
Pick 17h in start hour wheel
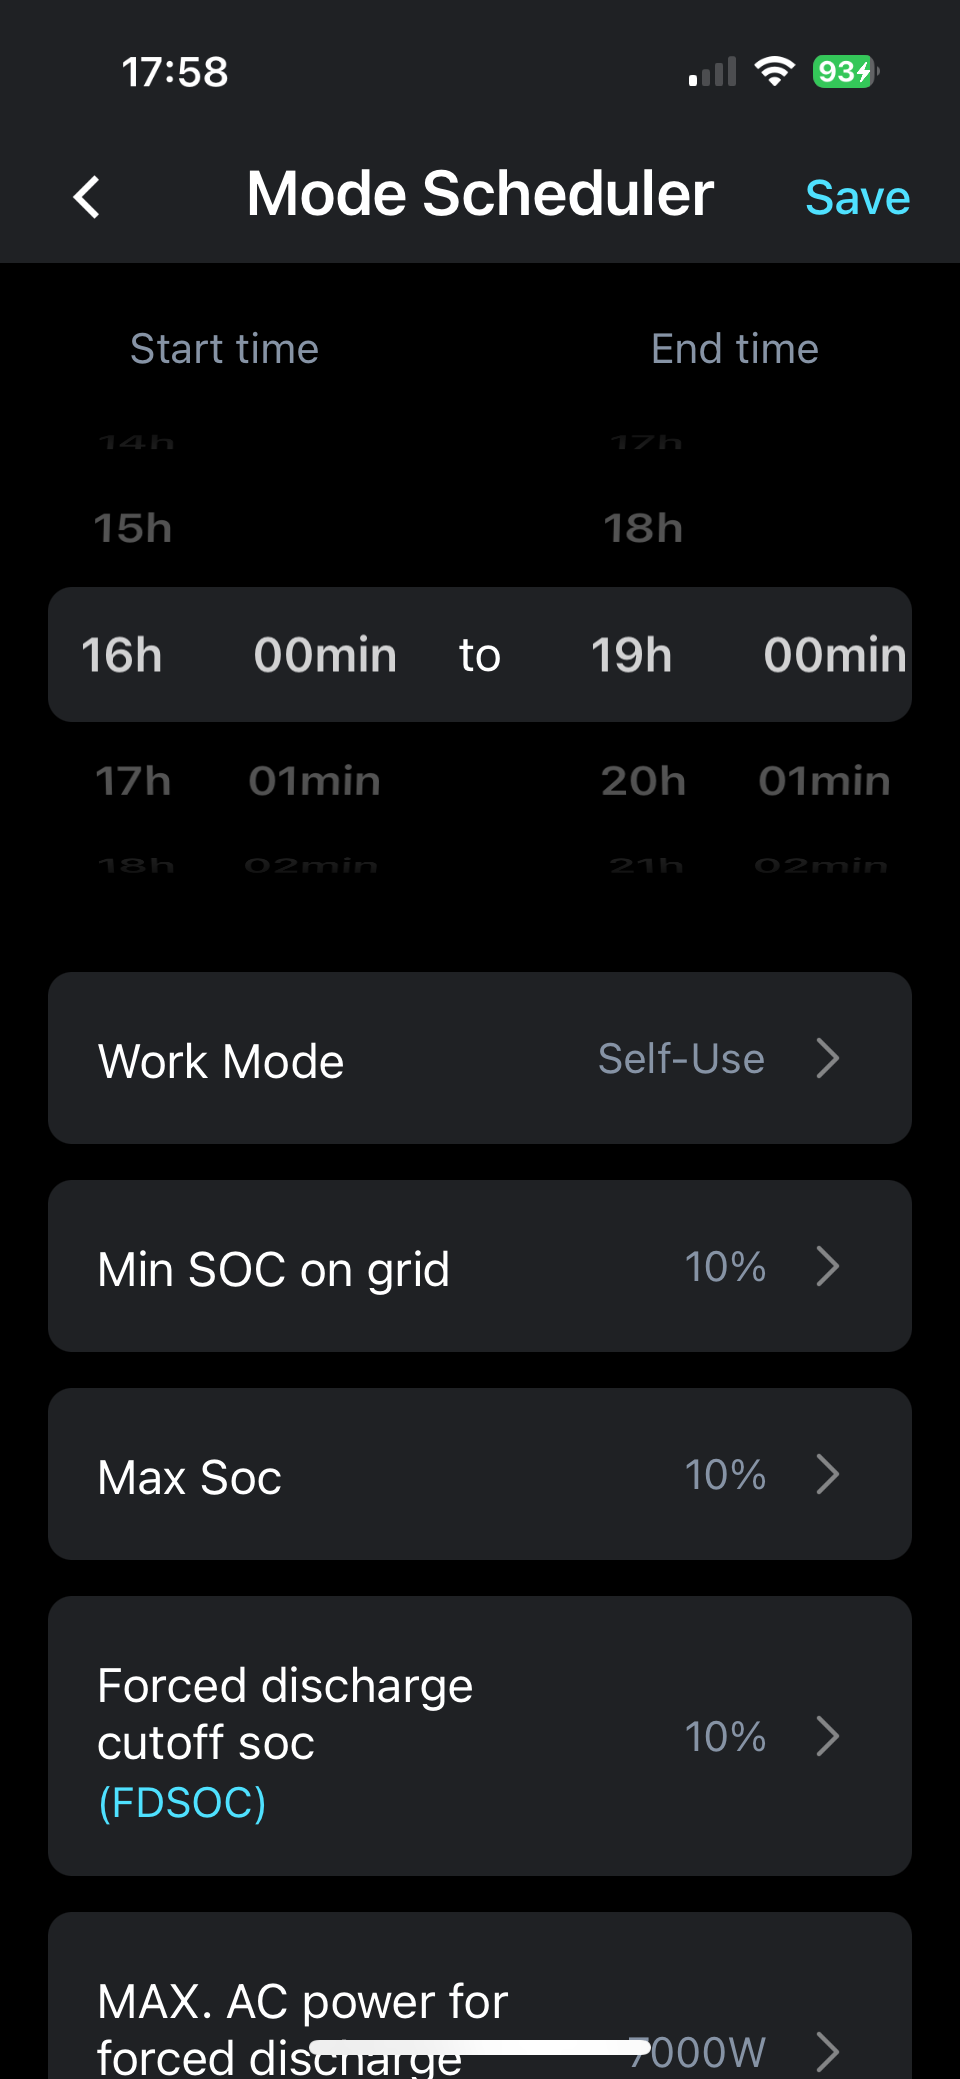133,781
